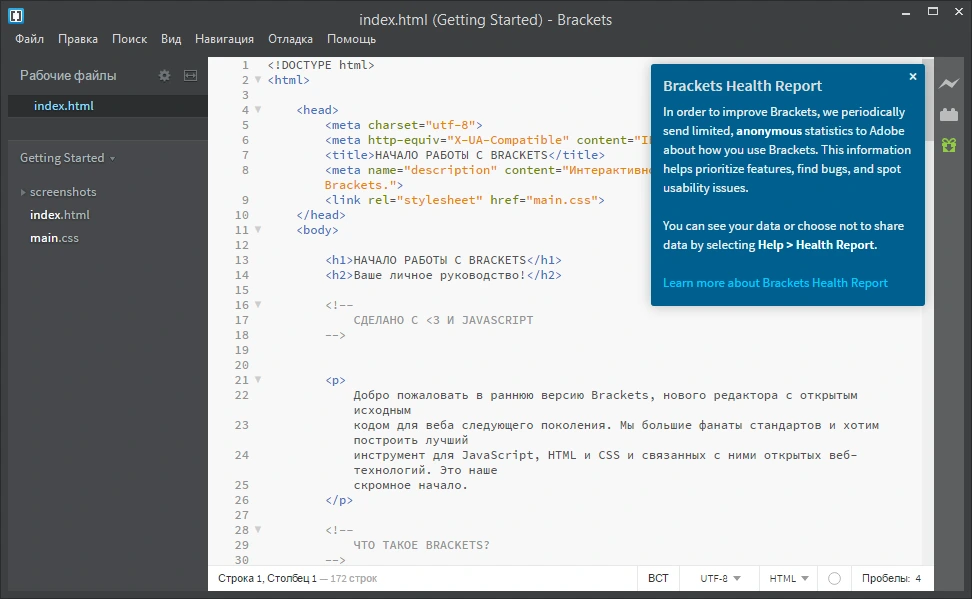Viewport: 972px width, 599px height.
Task: Click the green gift update icon
Action: point(948,145)
